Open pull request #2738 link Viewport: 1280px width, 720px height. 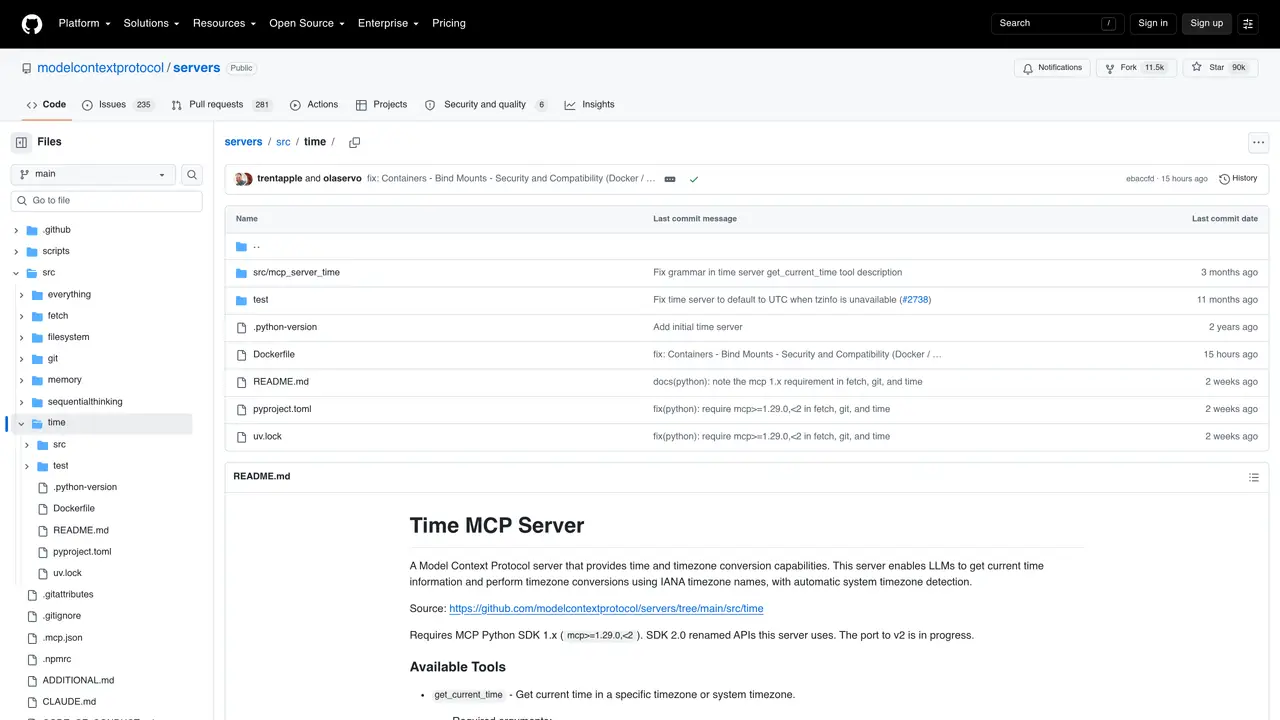click(914, 300)
